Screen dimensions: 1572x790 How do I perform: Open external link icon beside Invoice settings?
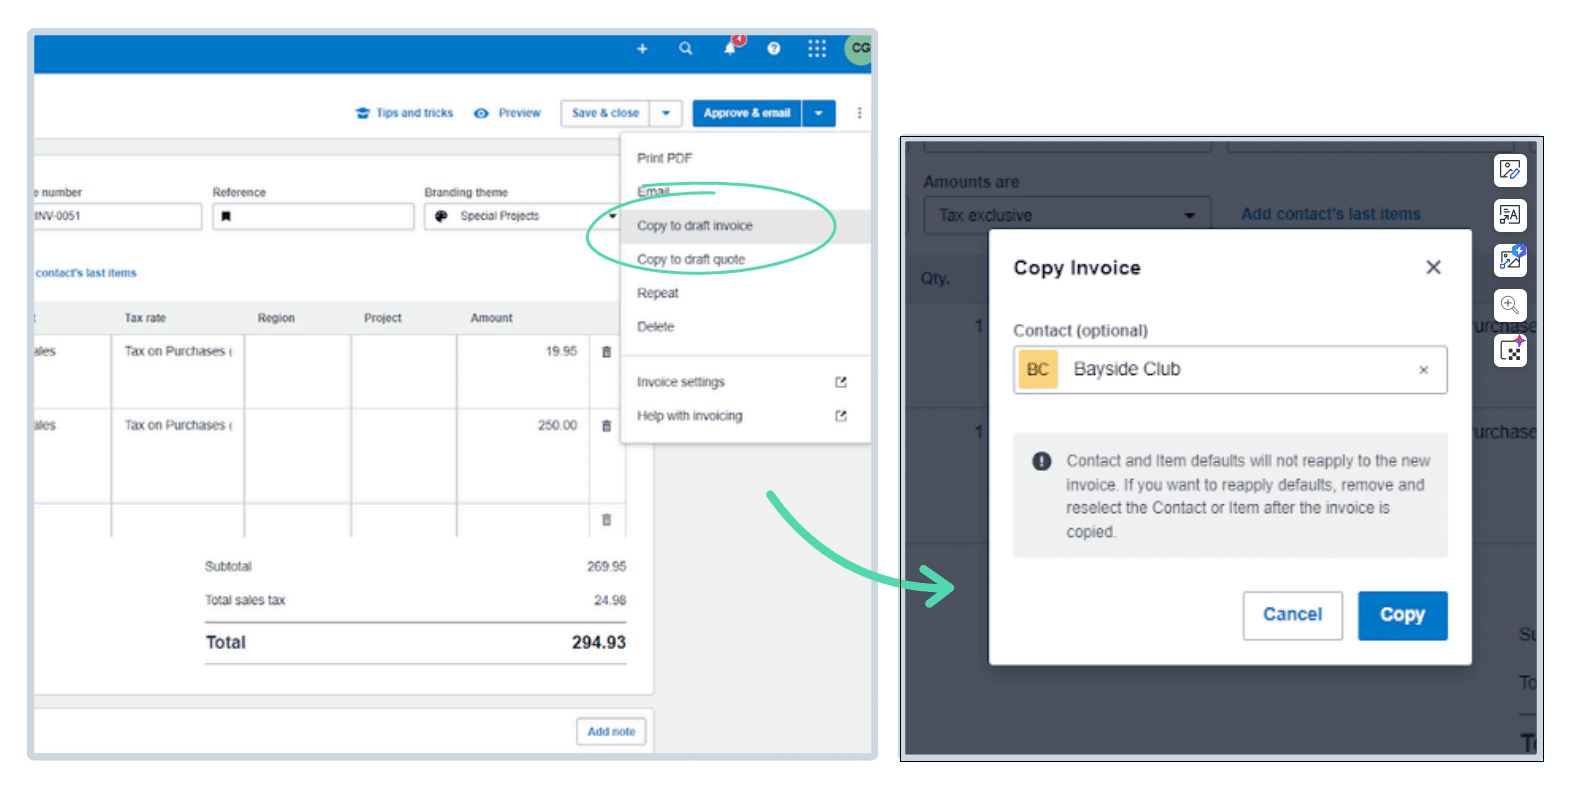tap(841, 382)
